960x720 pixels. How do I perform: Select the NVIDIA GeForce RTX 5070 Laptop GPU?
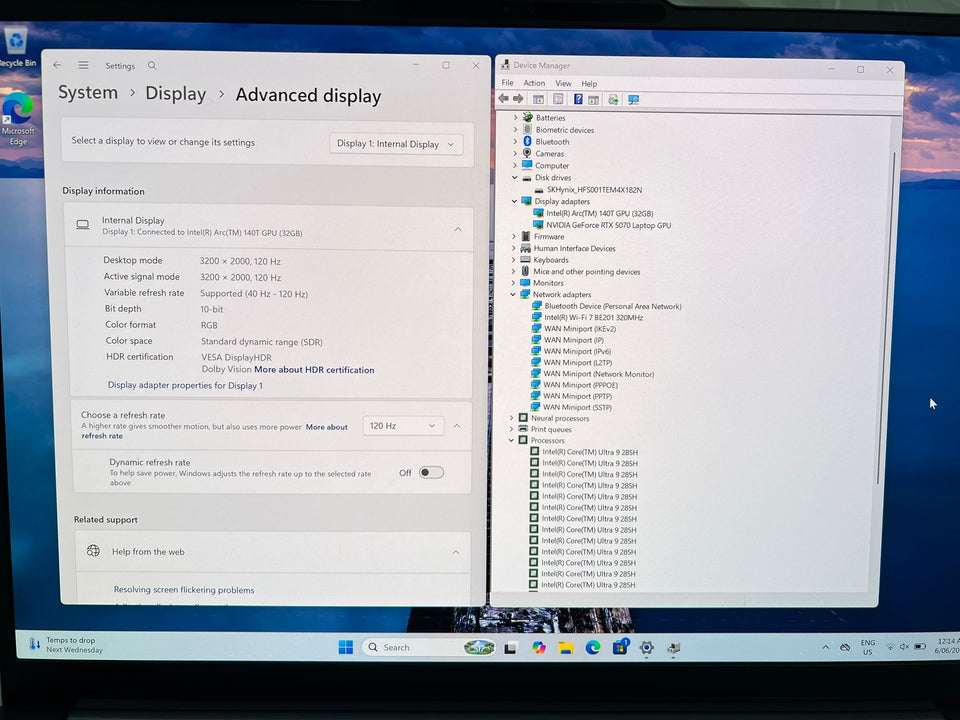(x=608, y=225)
